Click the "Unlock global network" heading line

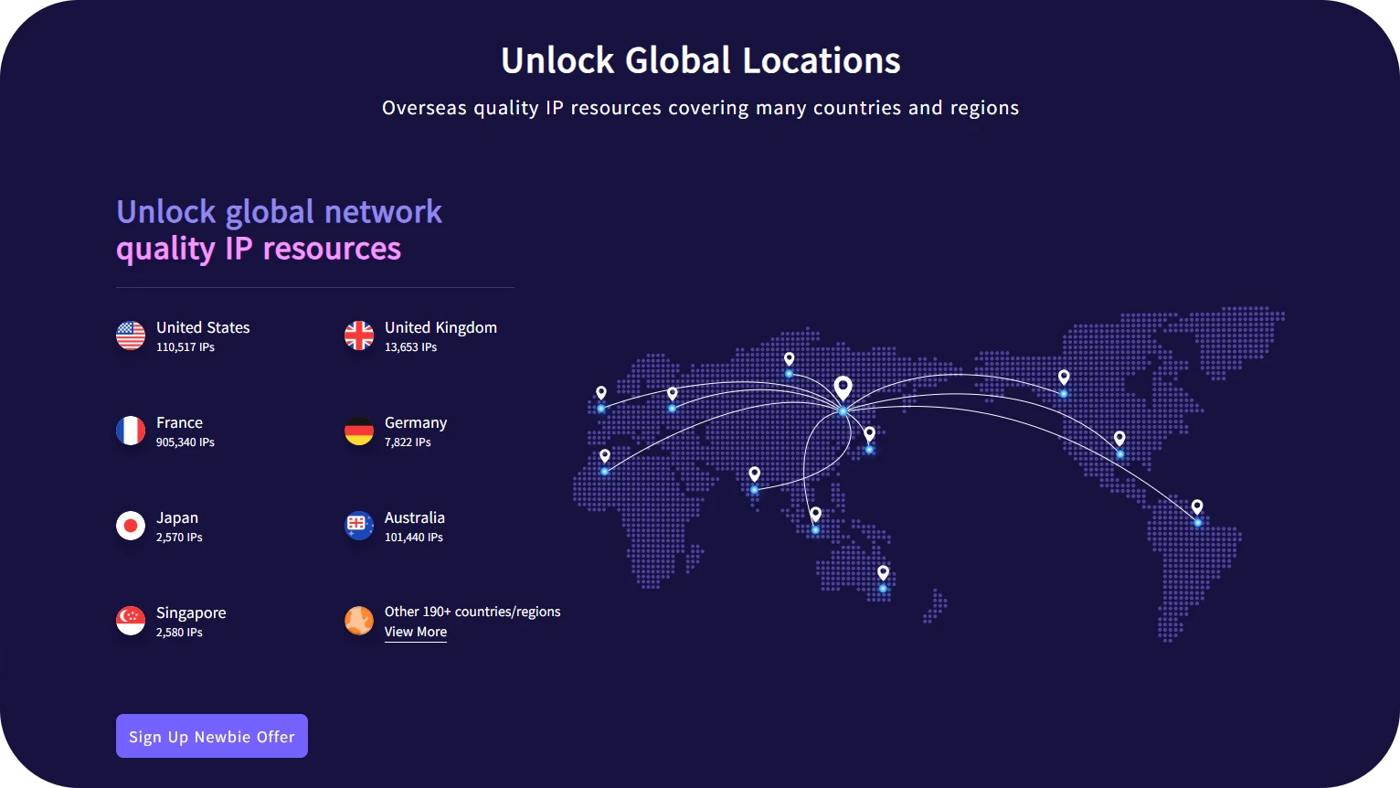click(x=279, y=212)
